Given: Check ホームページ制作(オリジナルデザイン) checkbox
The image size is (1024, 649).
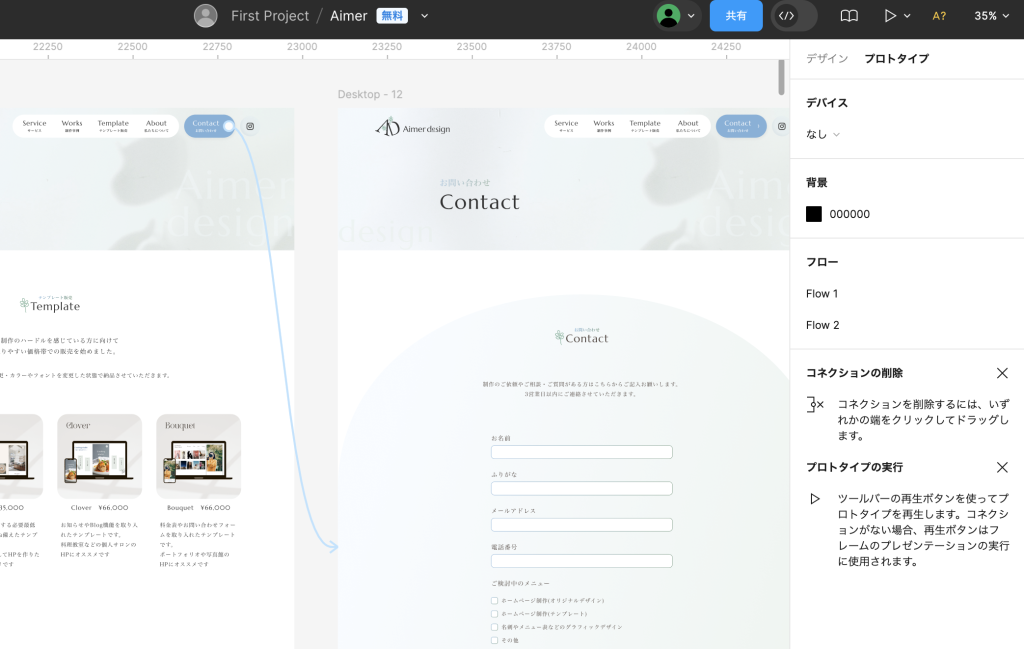Looking at the screenshot, I should click(494, 601).
